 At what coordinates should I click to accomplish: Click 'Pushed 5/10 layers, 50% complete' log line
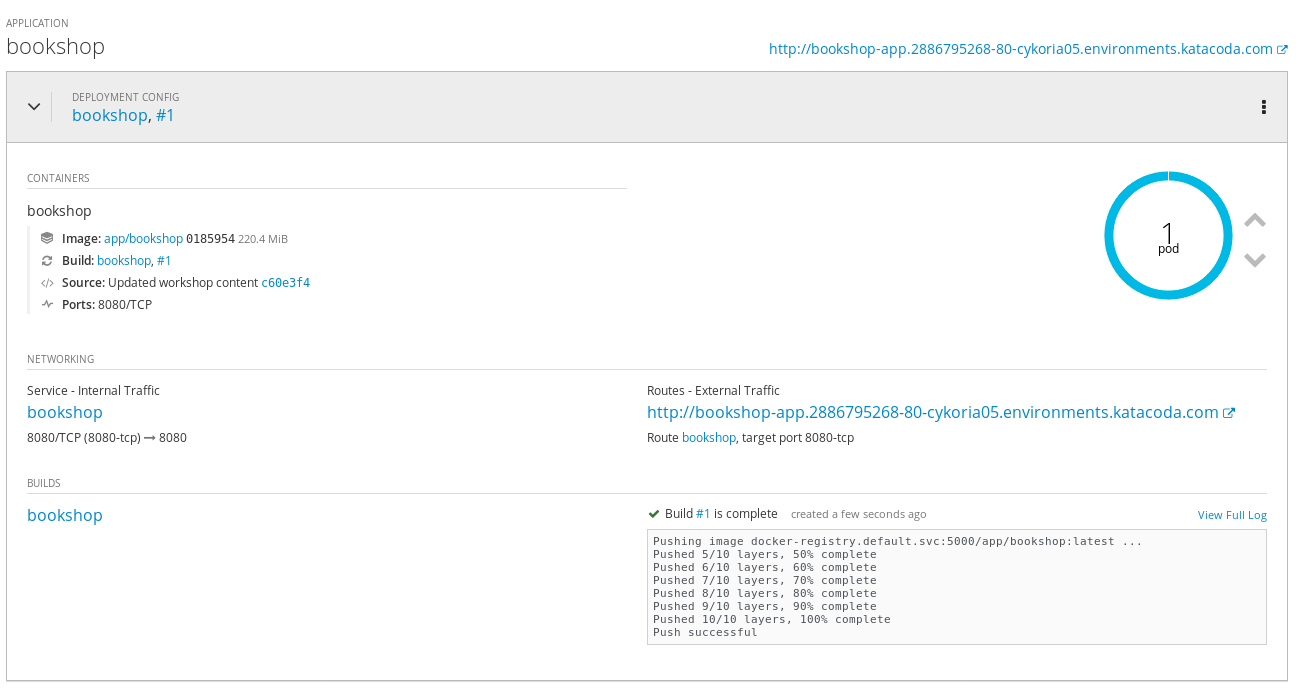coord(764,554)
